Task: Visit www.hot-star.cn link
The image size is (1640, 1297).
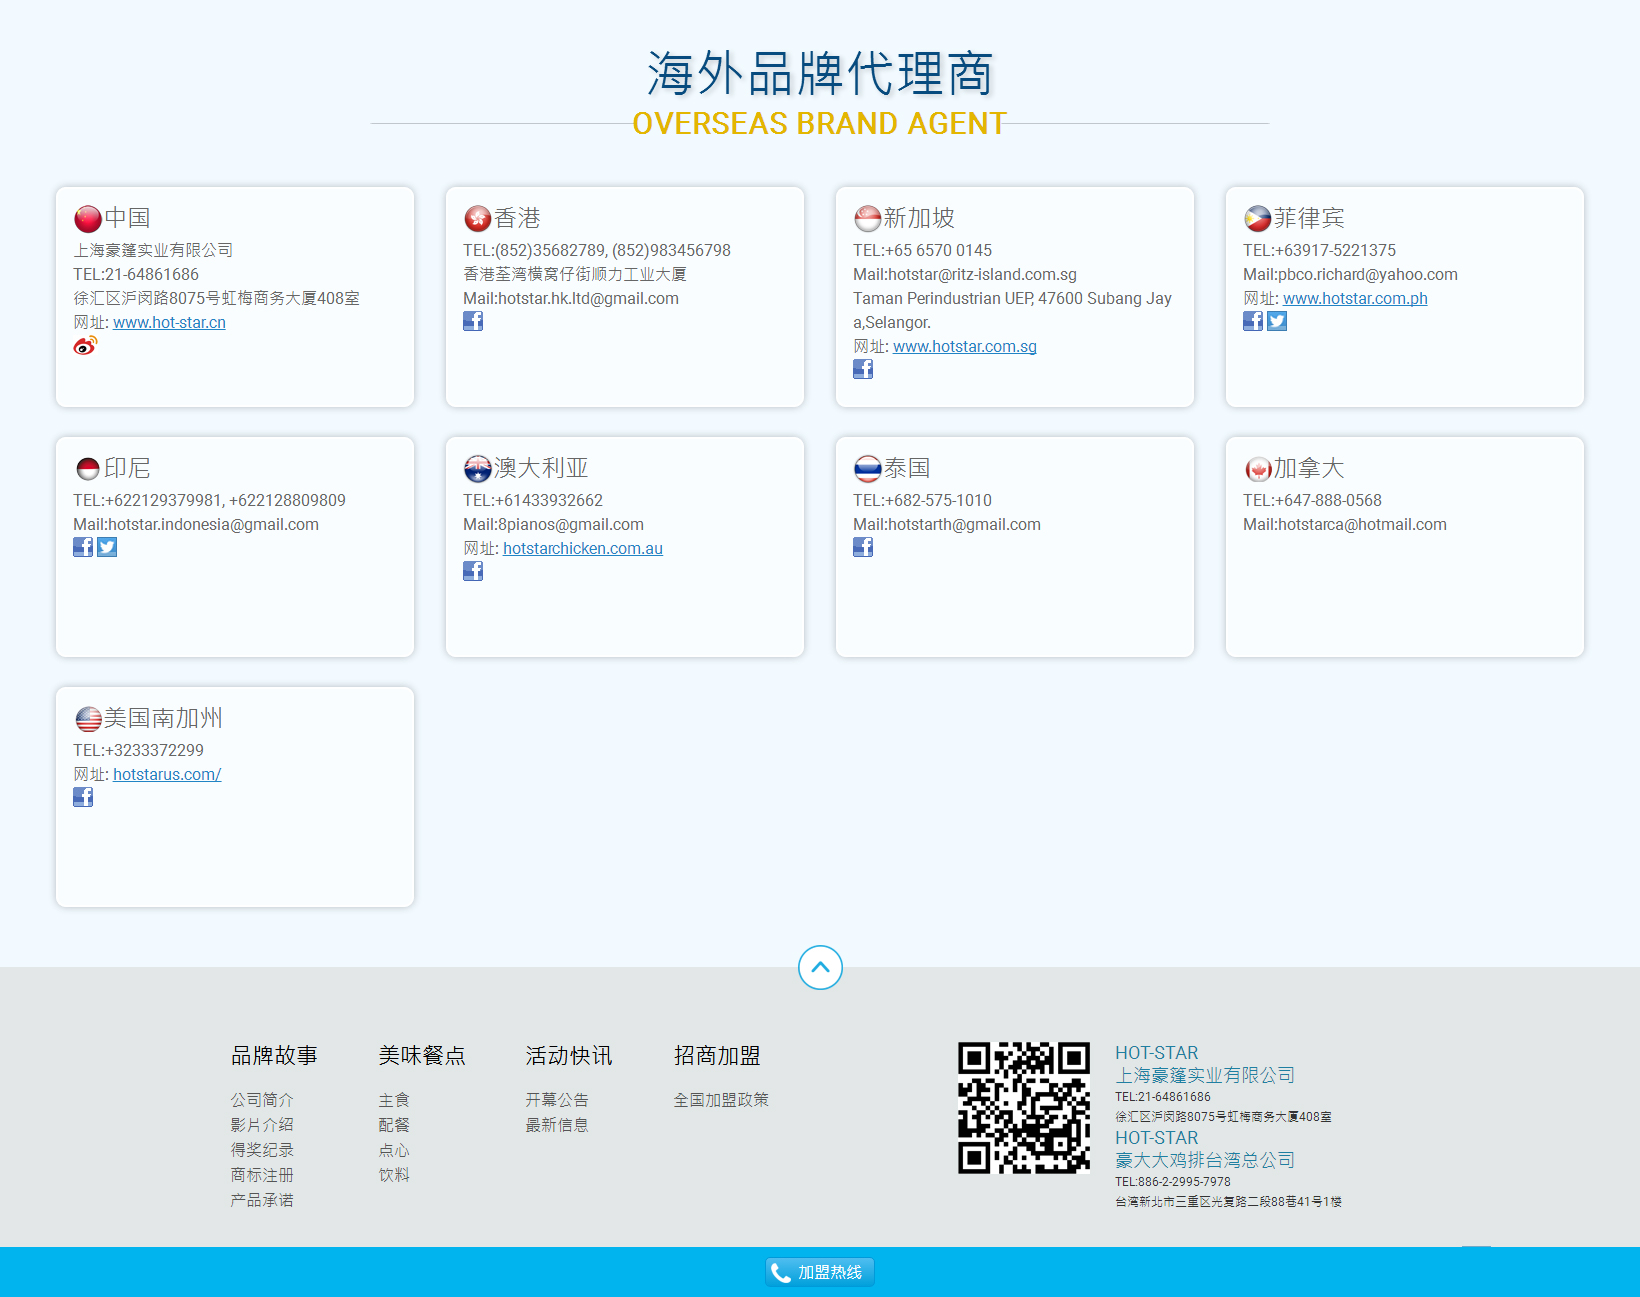Action: tap(169, 322)
